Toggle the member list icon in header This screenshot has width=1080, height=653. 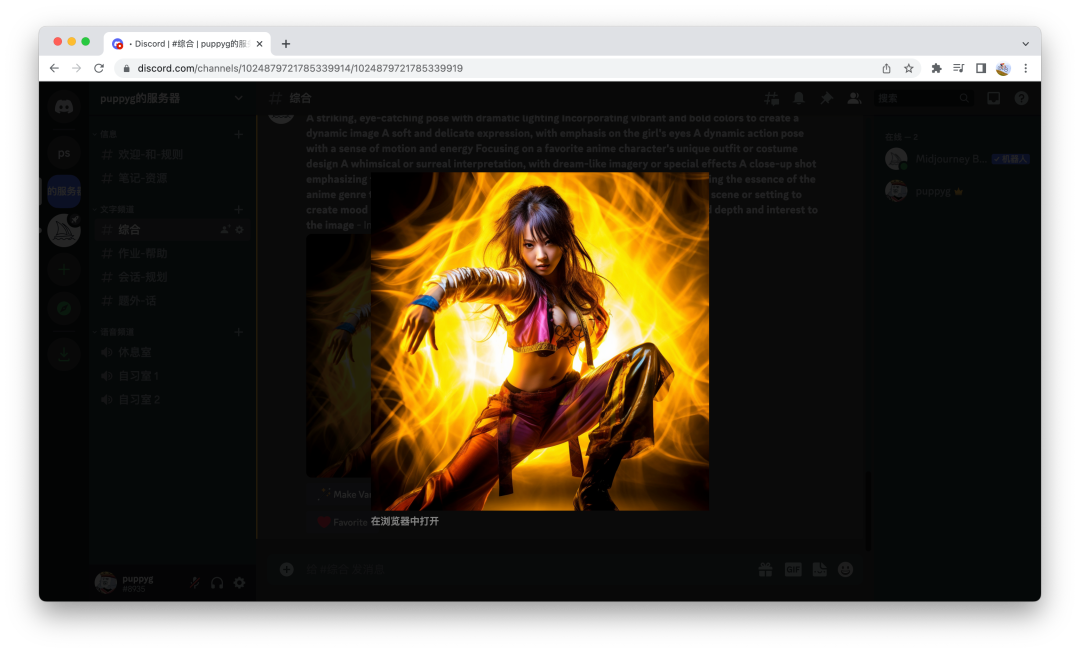[x=854, y=98]
